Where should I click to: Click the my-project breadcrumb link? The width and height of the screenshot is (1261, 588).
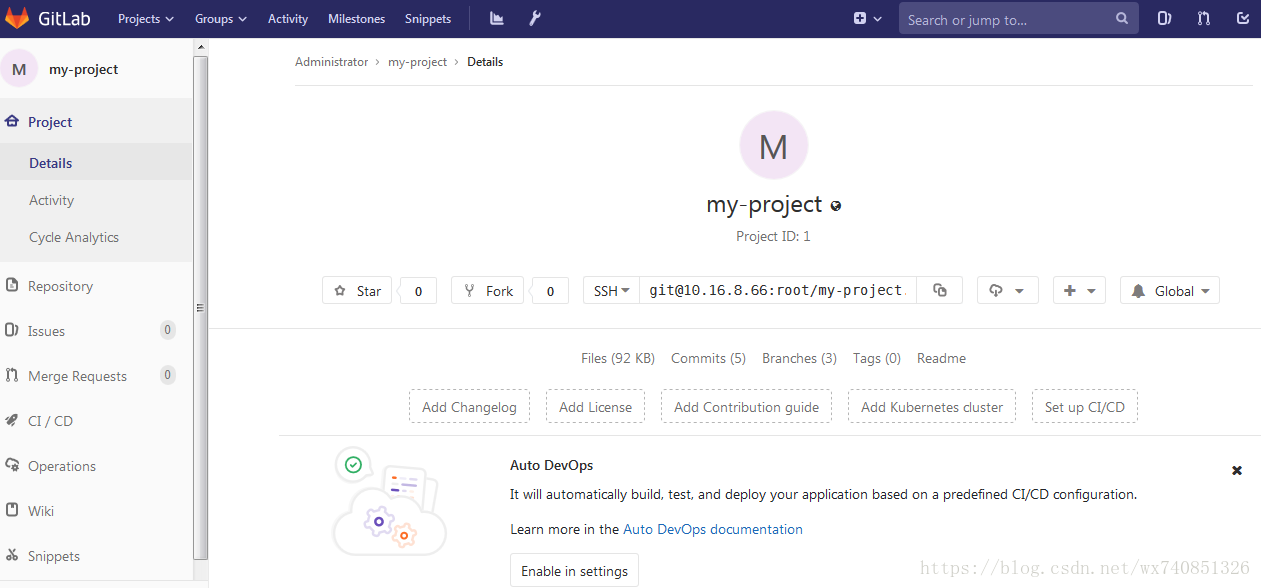click(417, 62)
